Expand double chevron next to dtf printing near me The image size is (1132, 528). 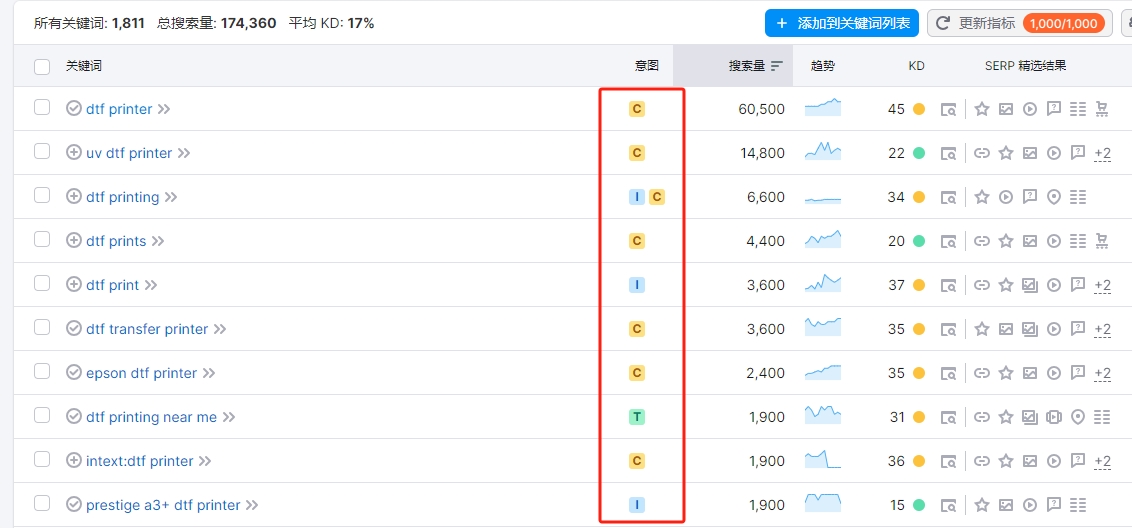click(x=229, y=418)
